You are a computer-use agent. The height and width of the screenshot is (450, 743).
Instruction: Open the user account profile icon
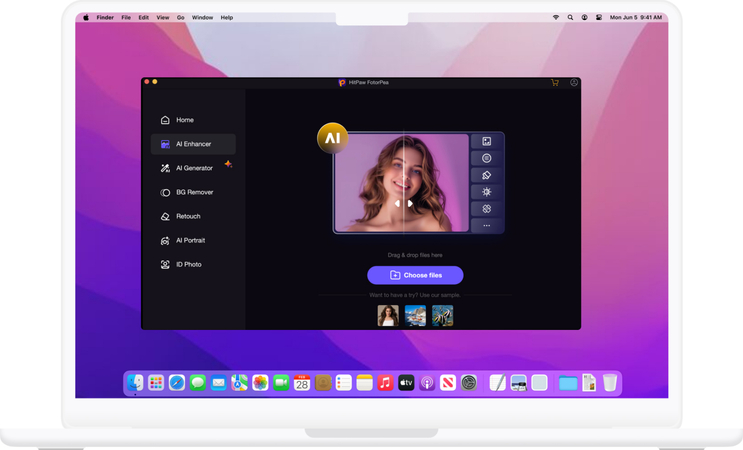click(x=574, y=83)
